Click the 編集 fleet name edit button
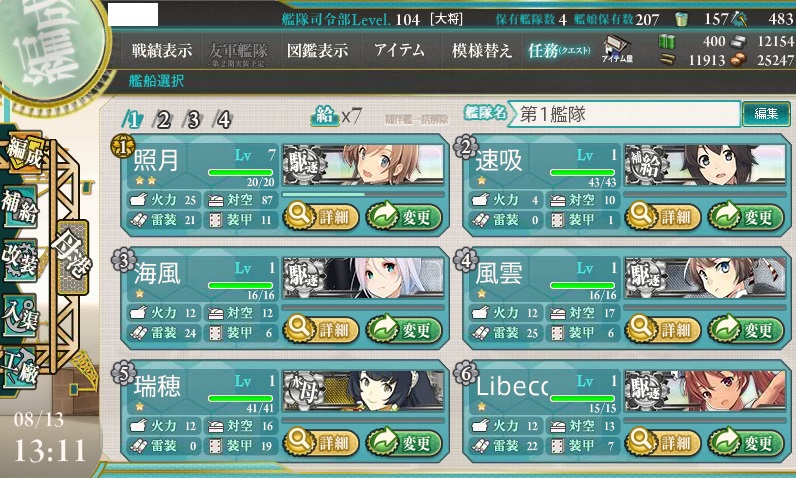796x478 pixels. [766, 114]
